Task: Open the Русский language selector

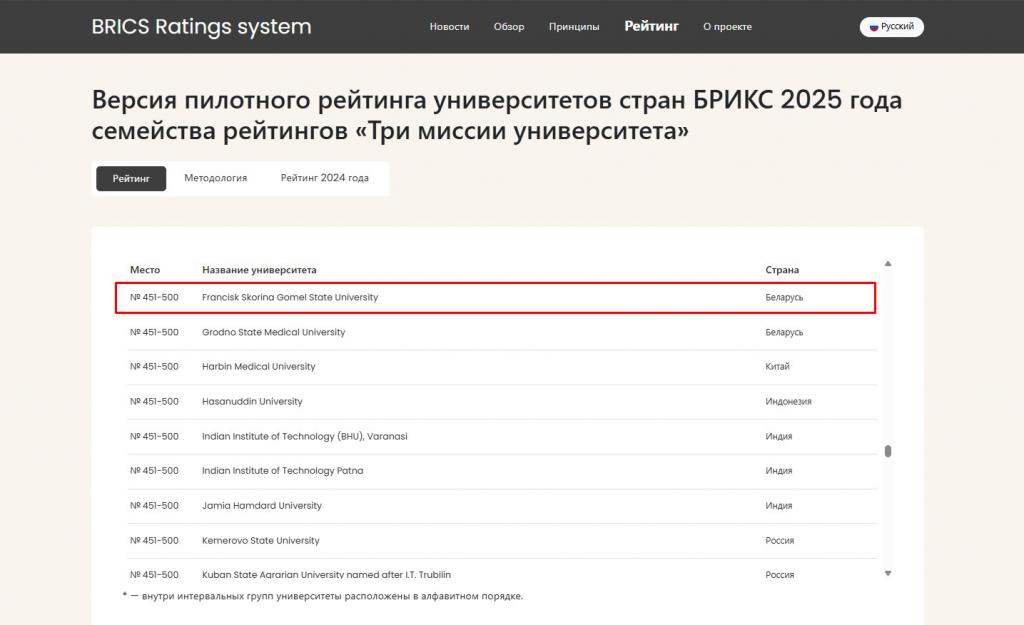Action: (892, 27)
